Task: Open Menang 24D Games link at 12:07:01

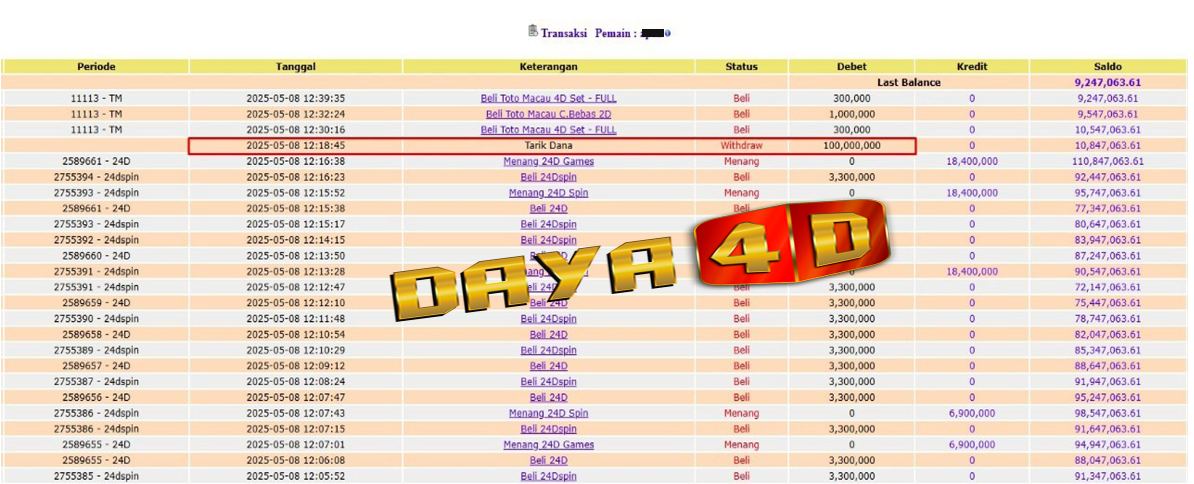Action: tap(548, 445)
